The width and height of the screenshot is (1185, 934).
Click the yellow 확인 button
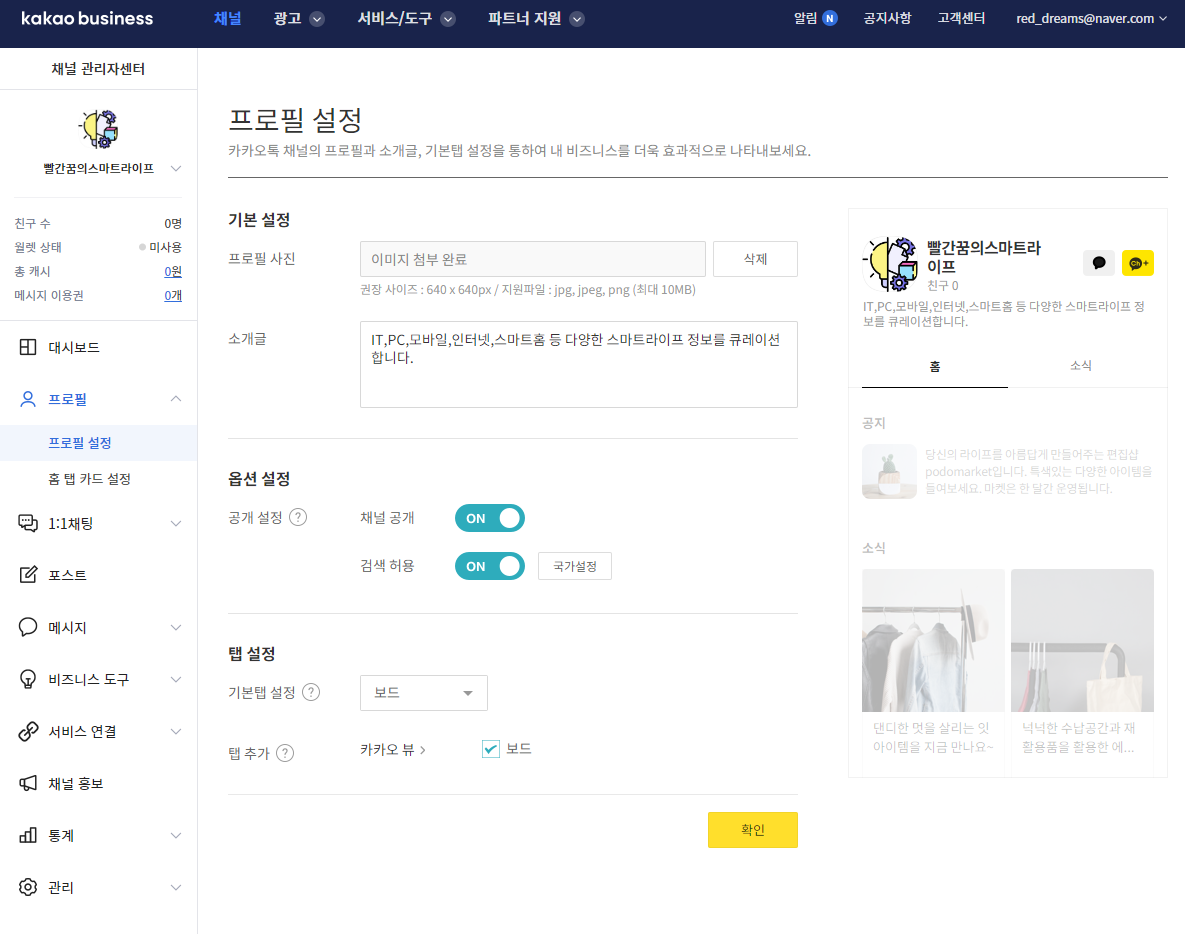tap(753, 830)
